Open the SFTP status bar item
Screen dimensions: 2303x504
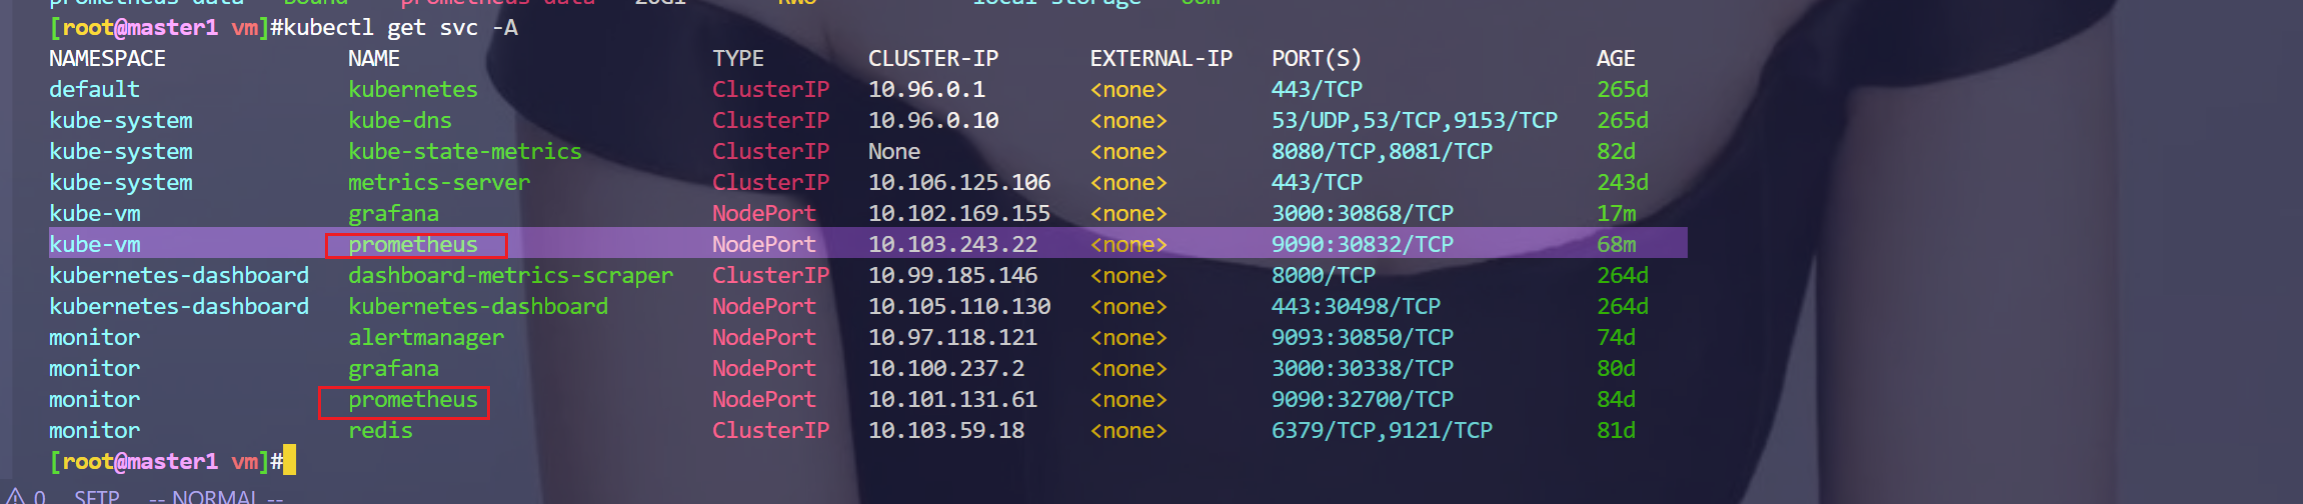tap(97, 497)
